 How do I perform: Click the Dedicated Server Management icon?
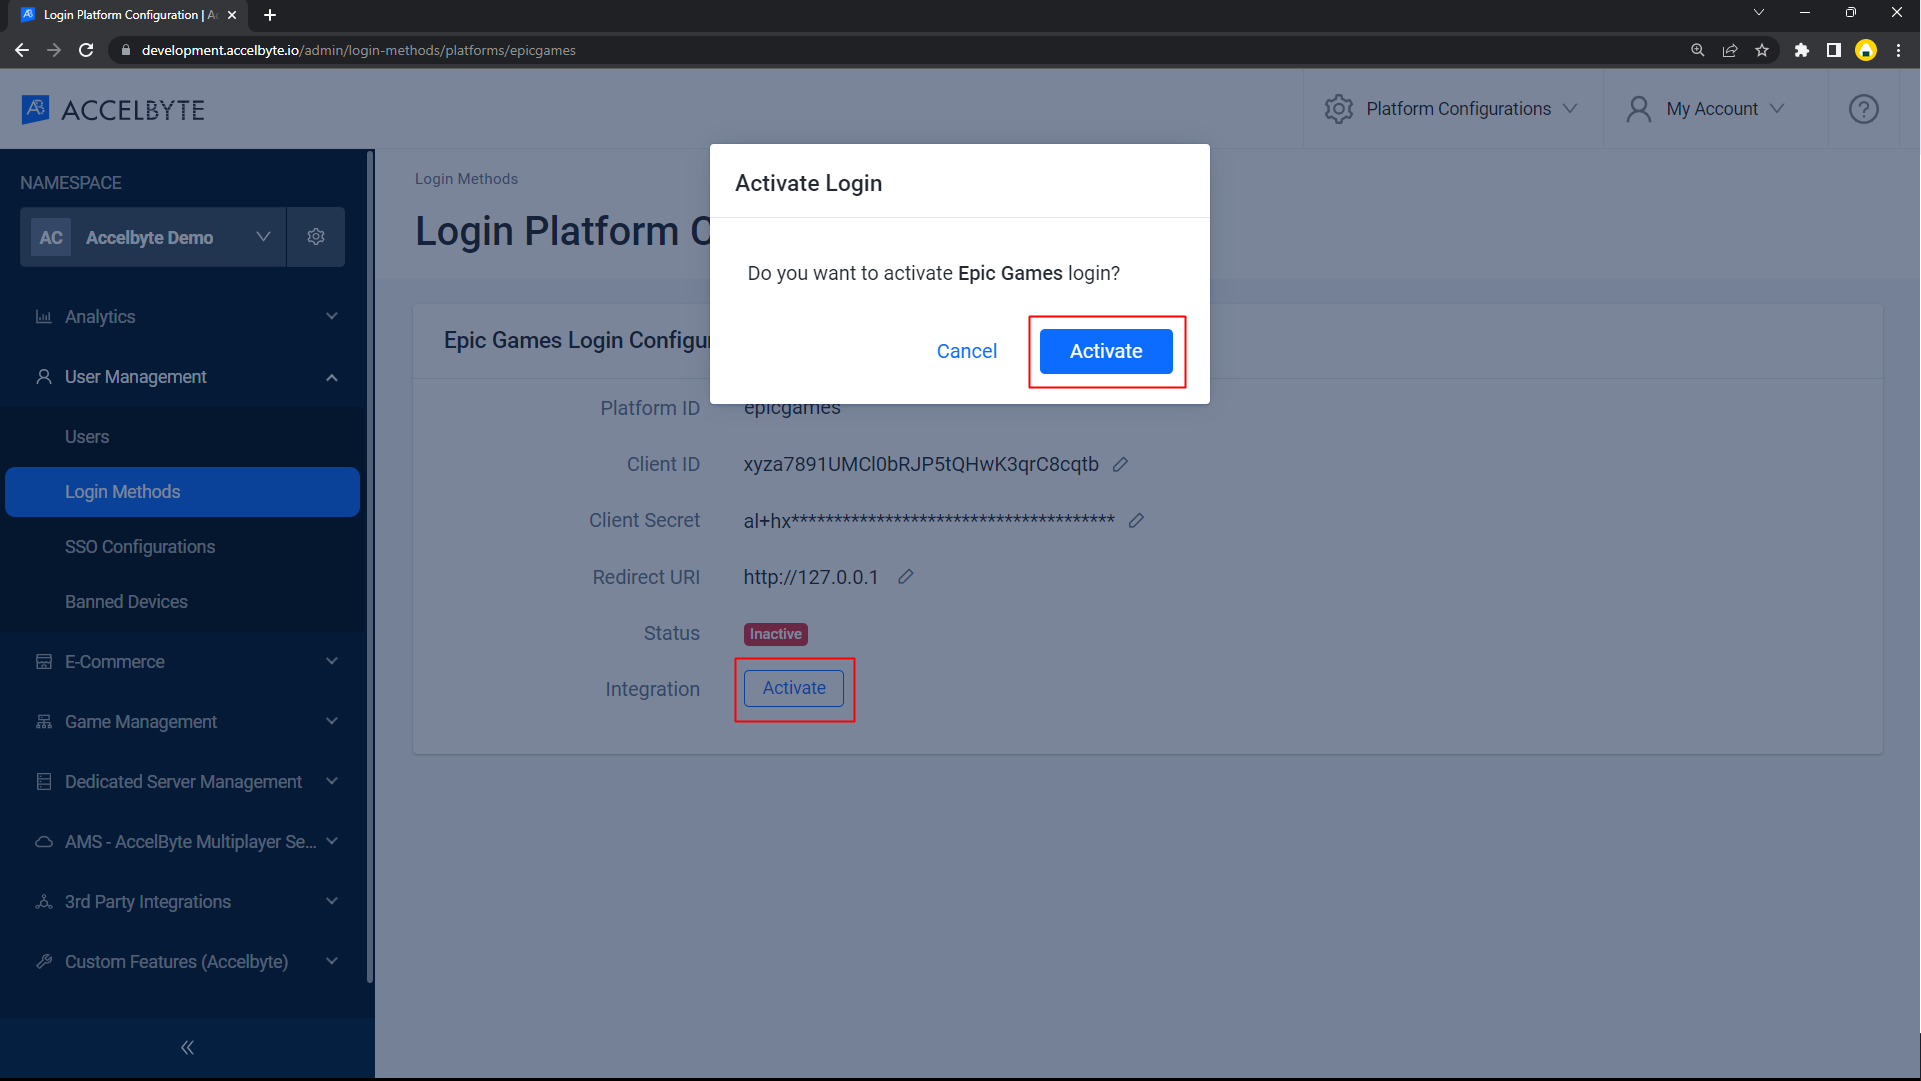click(44, 782)
